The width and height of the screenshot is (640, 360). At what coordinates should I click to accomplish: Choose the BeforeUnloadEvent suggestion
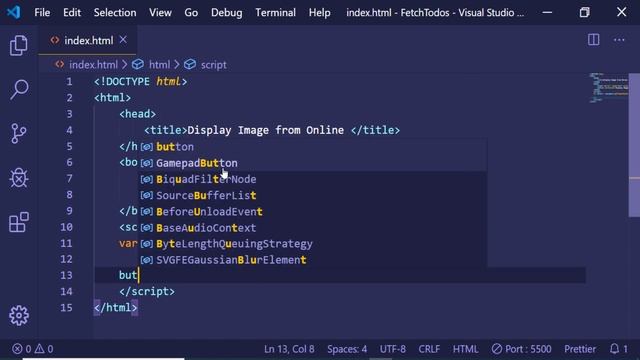313,211
